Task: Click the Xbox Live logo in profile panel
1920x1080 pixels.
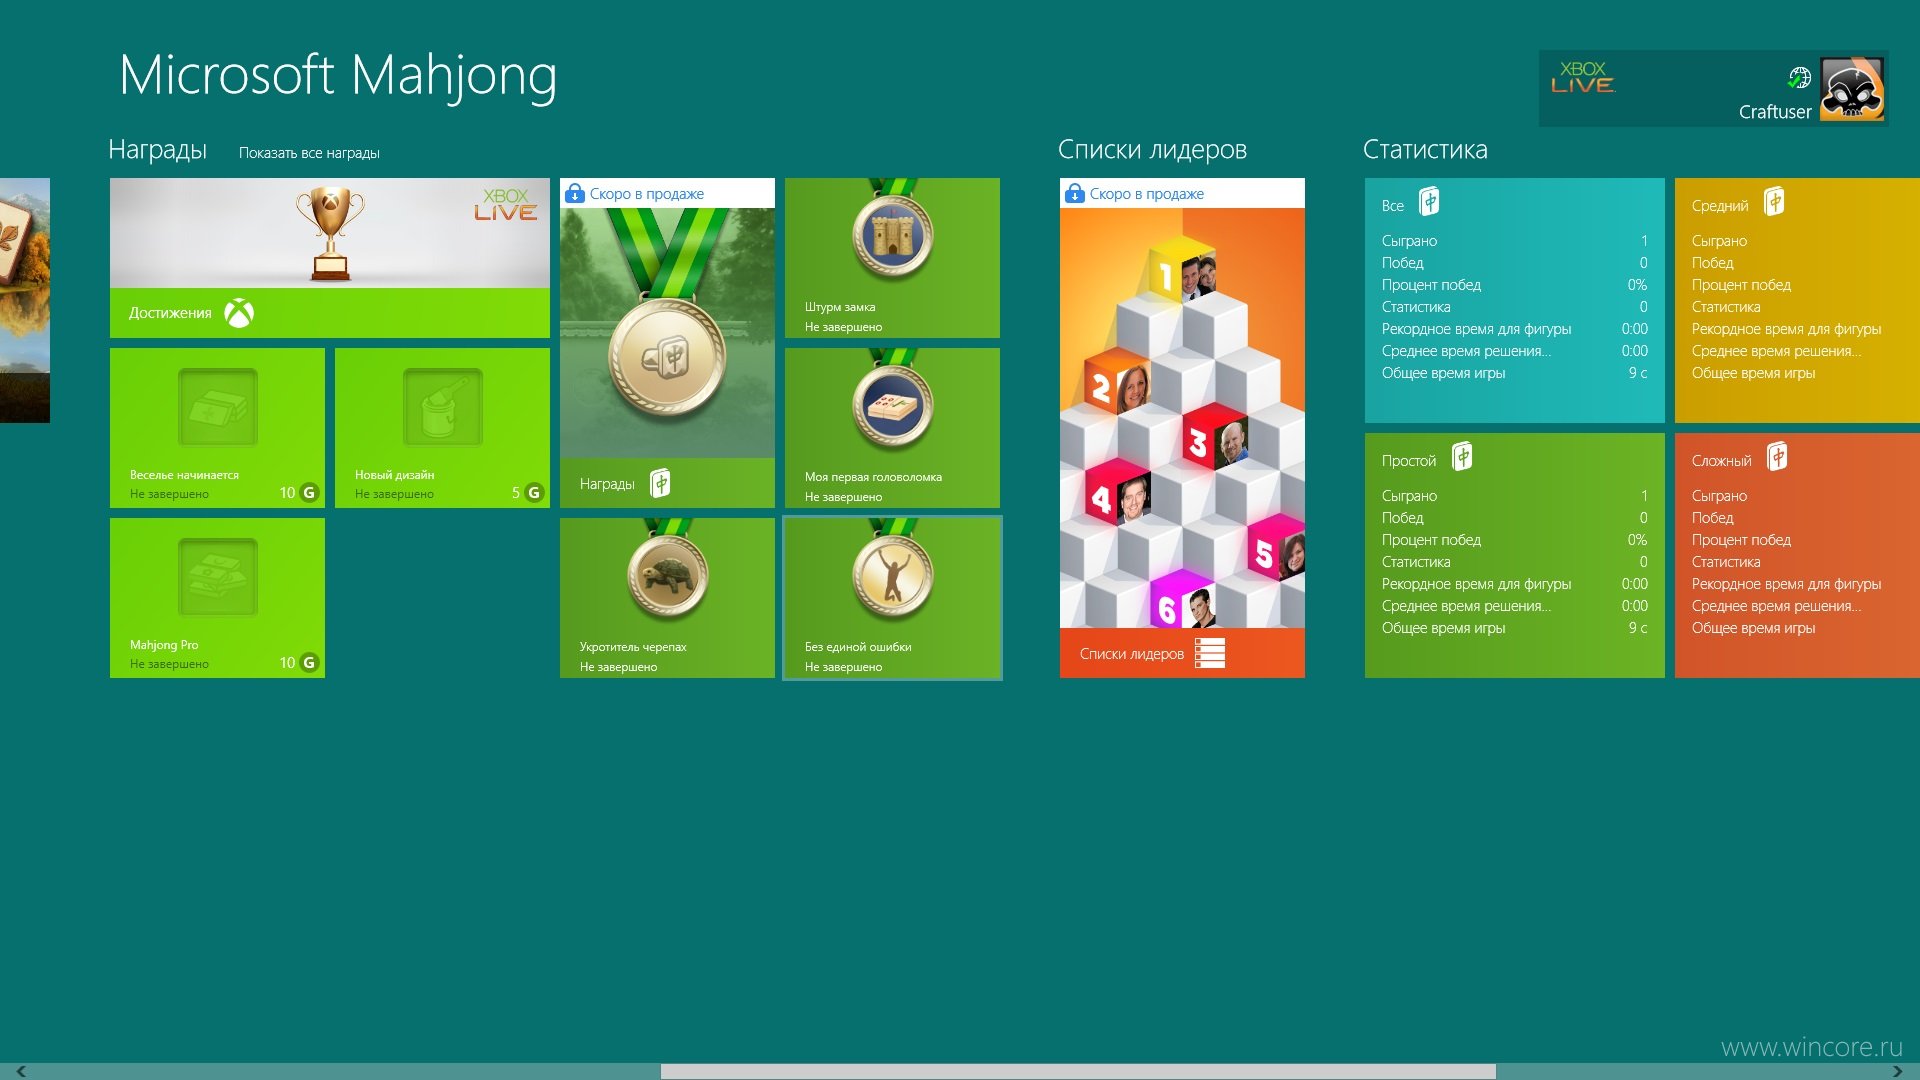Action: pos(1583,77)
